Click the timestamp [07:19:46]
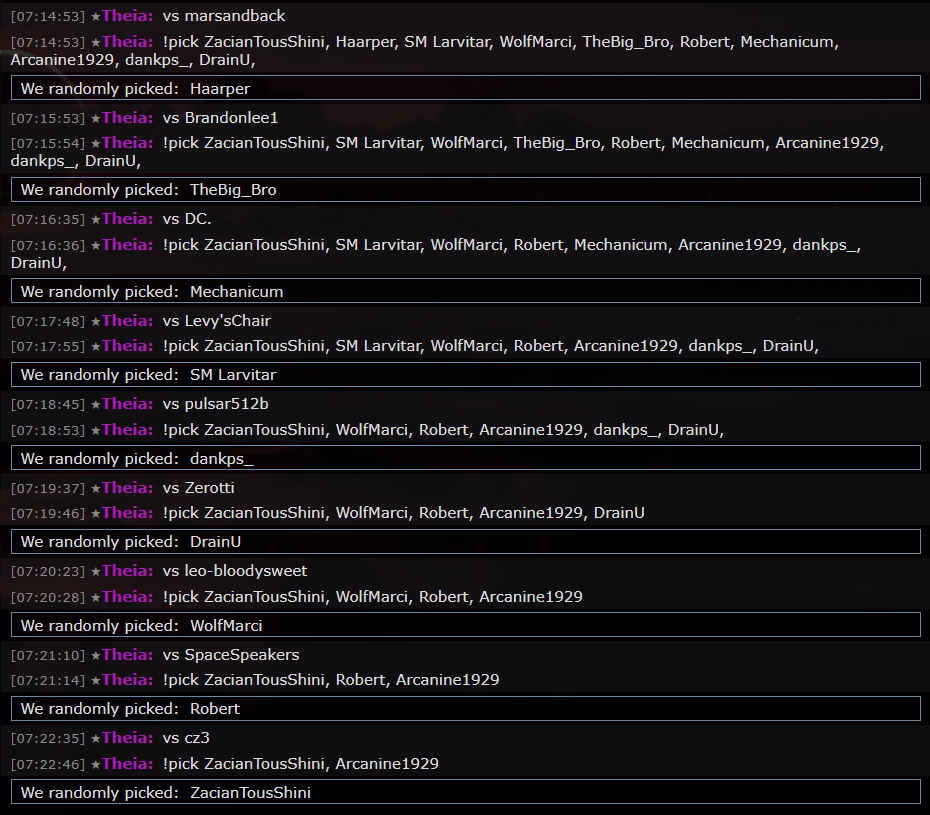This screenshot has width=930, height=815. [x=48, y=514]
